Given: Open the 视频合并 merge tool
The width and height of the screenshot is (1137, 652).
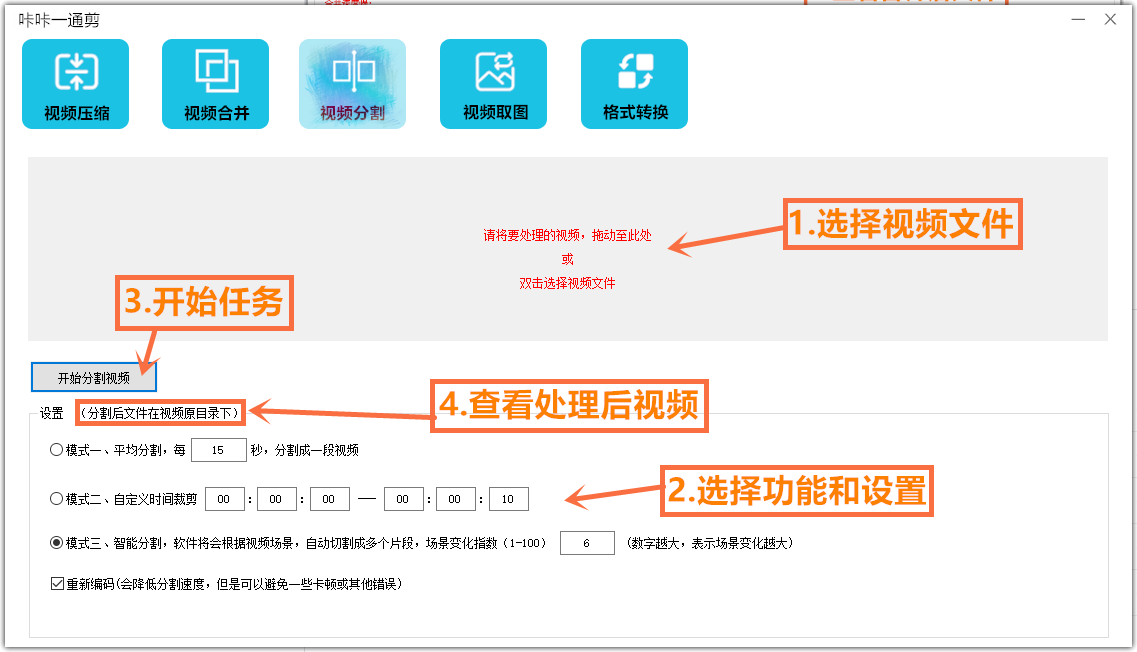Looking at the screenshot, I should coord(215,83).
